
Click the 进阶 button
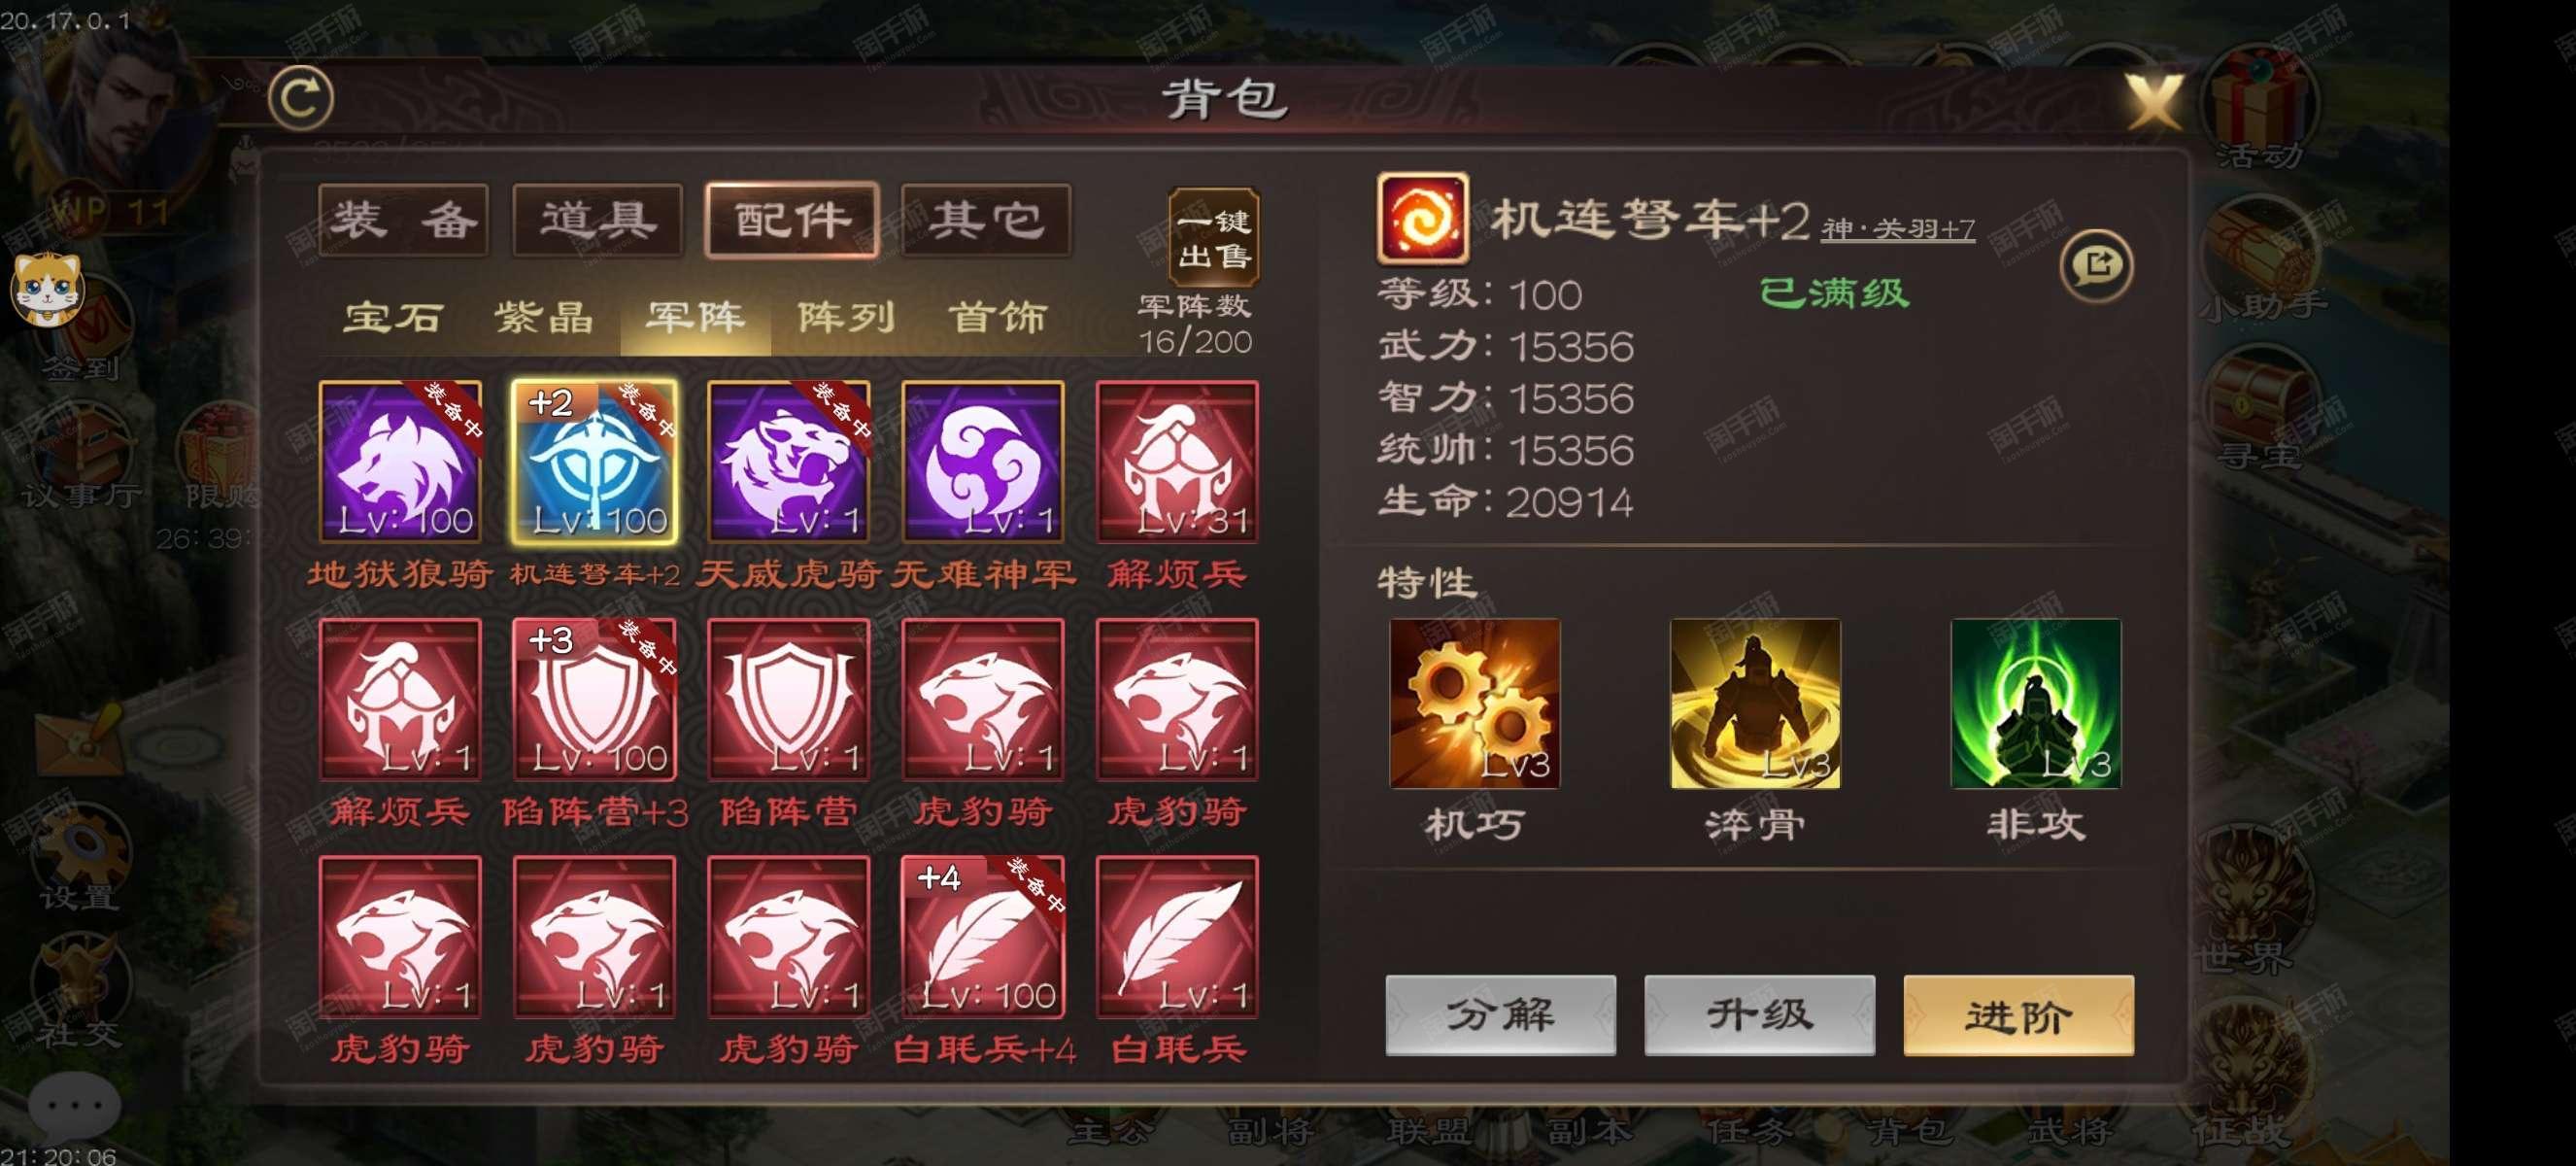[2018, 1015]
